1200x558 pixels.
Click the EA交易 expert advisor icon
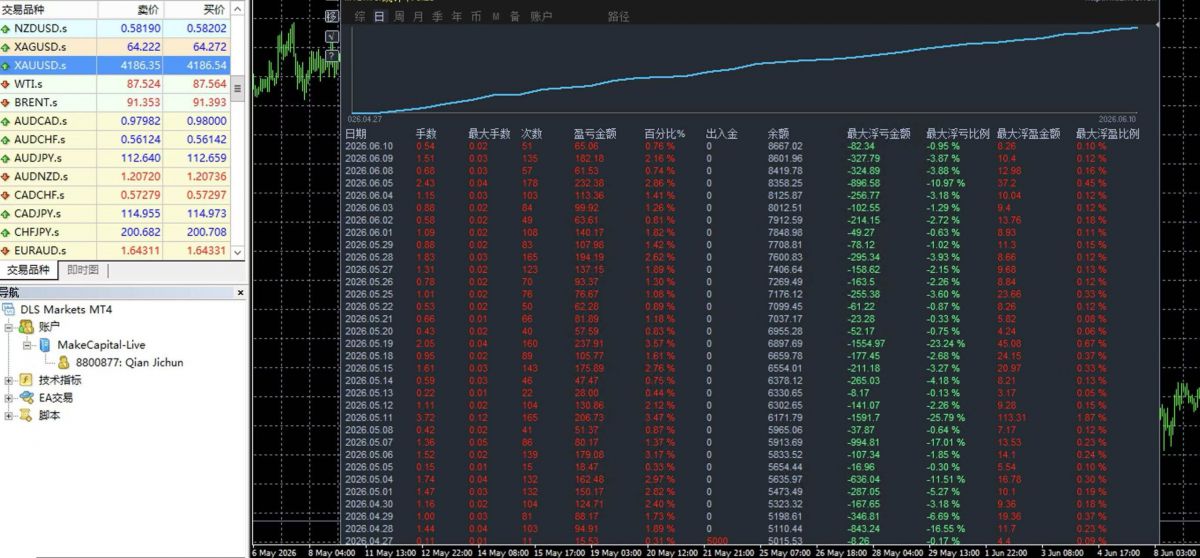pos(26,397)
